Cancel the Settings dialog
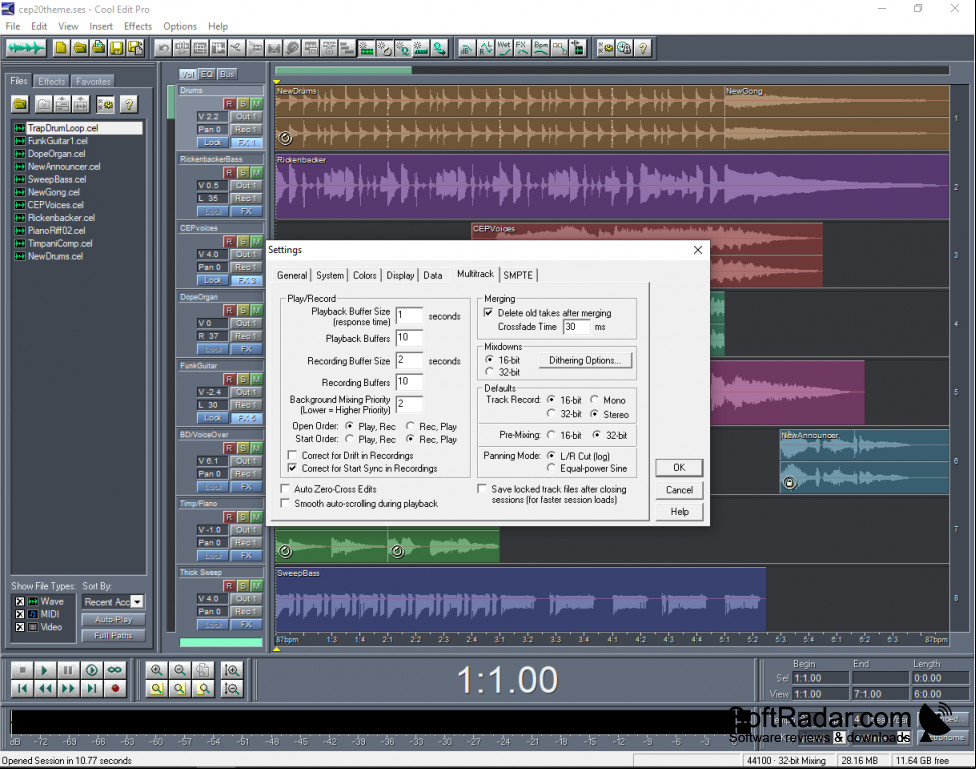 [x=679, y=490]
